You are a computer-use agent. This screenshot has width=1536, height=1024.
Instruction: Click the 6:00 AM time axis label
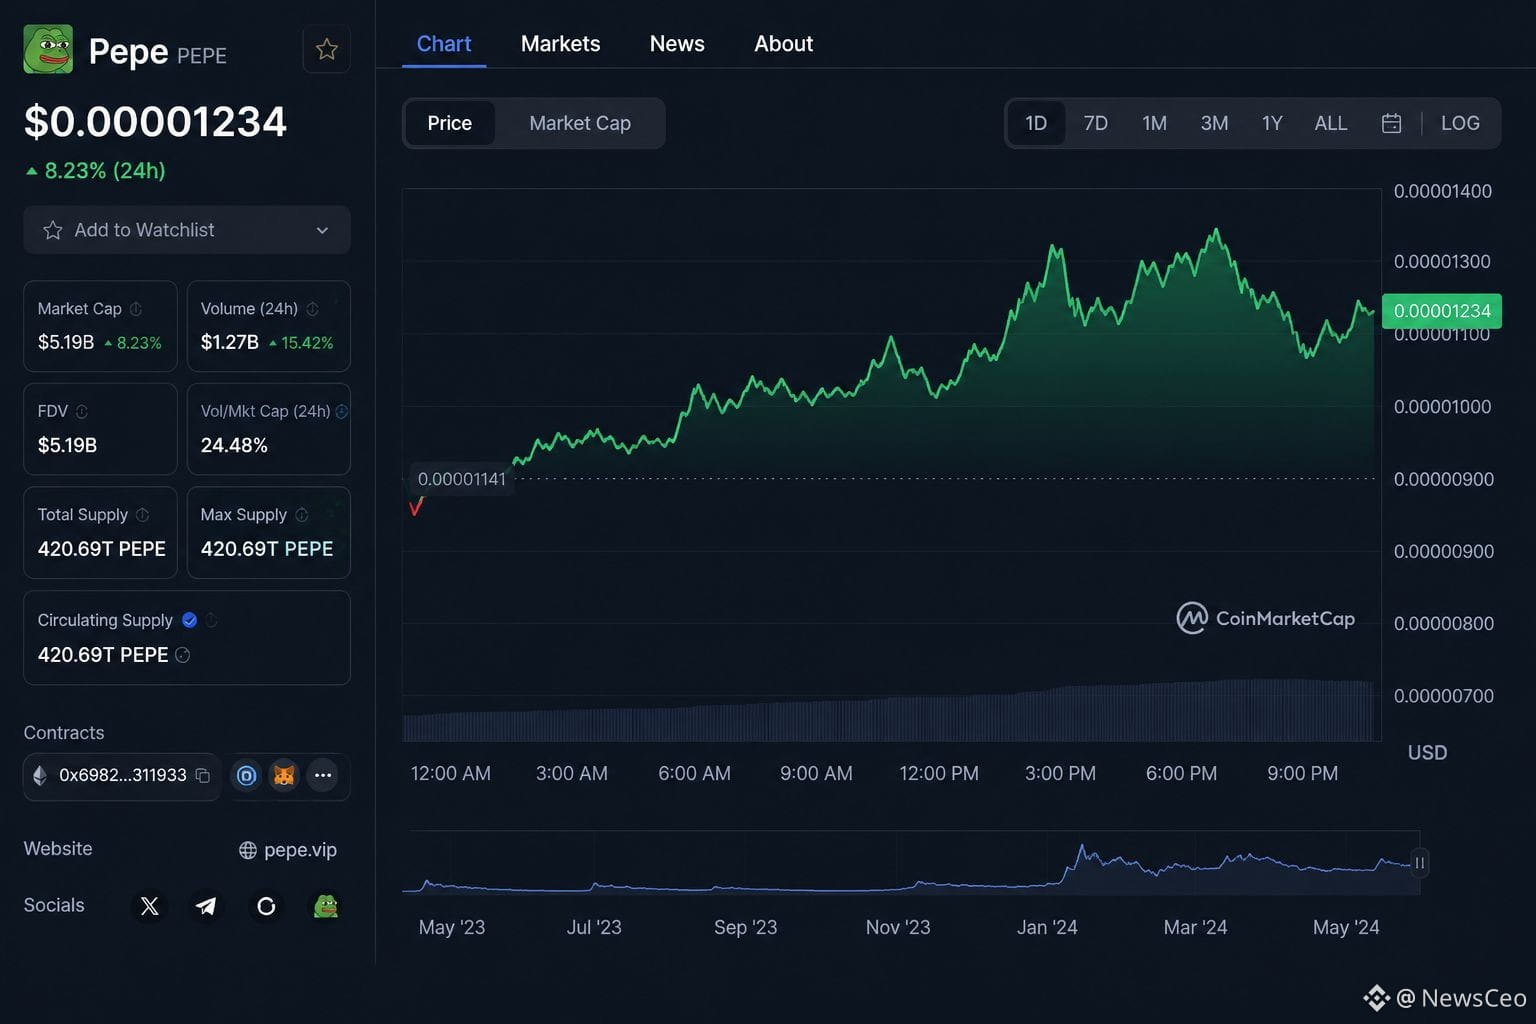(694, 774)
